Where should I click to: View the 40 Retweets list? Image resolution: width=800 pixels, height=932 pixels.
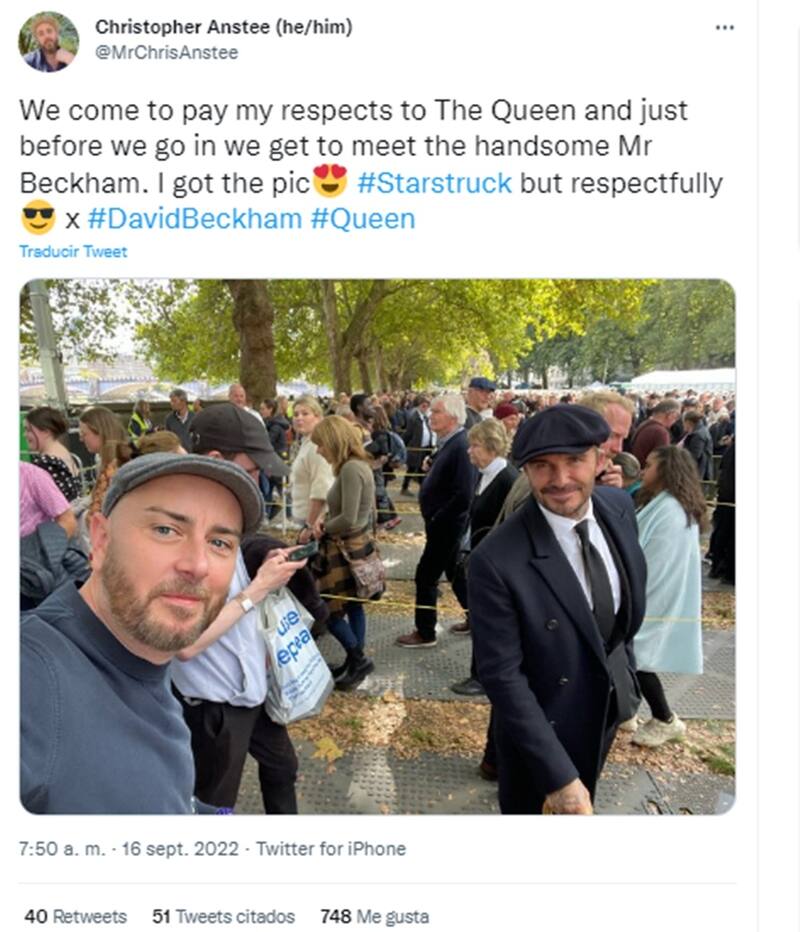[75, 916]
